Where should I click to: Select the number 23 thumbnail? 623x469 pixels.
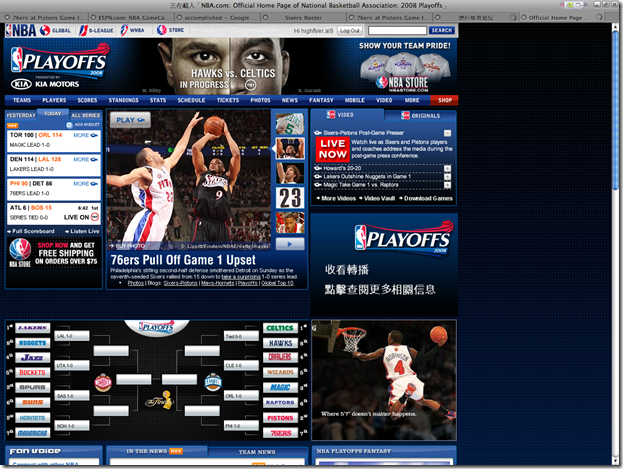coord(290,198)
